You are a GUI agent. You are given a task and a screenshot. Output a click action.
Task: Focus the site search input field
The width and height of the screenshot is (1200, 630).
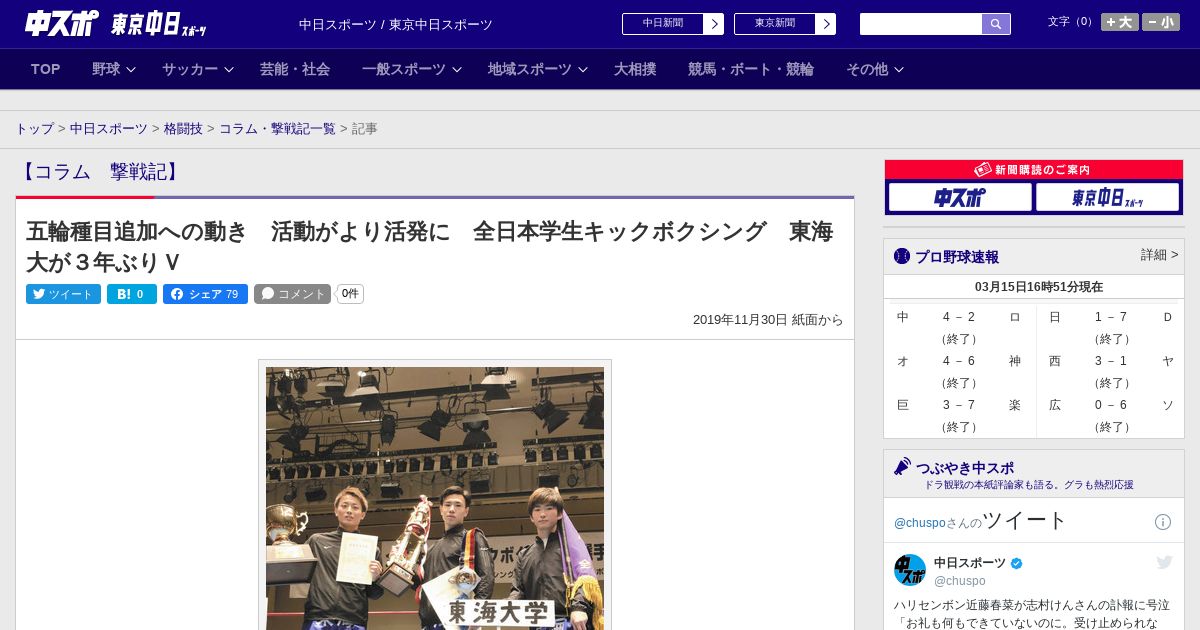(x=921, y=24)
